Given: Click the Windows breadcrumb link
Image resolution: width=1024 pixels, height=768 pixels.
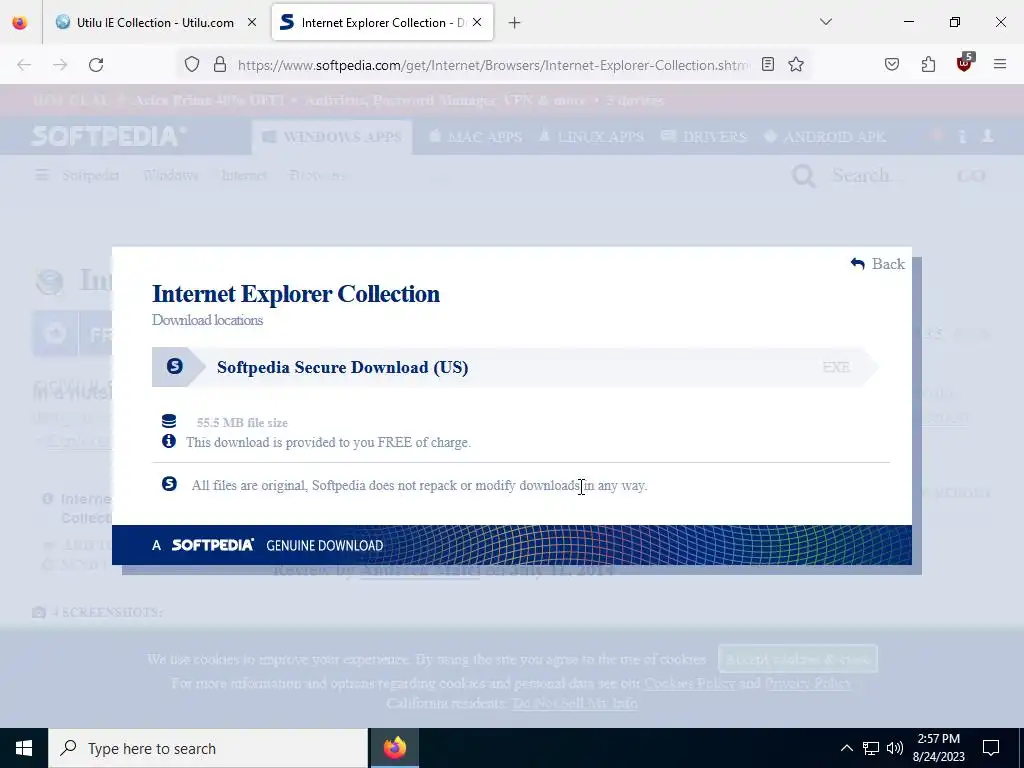Looking at the screenshot, I should coord(170,175).
